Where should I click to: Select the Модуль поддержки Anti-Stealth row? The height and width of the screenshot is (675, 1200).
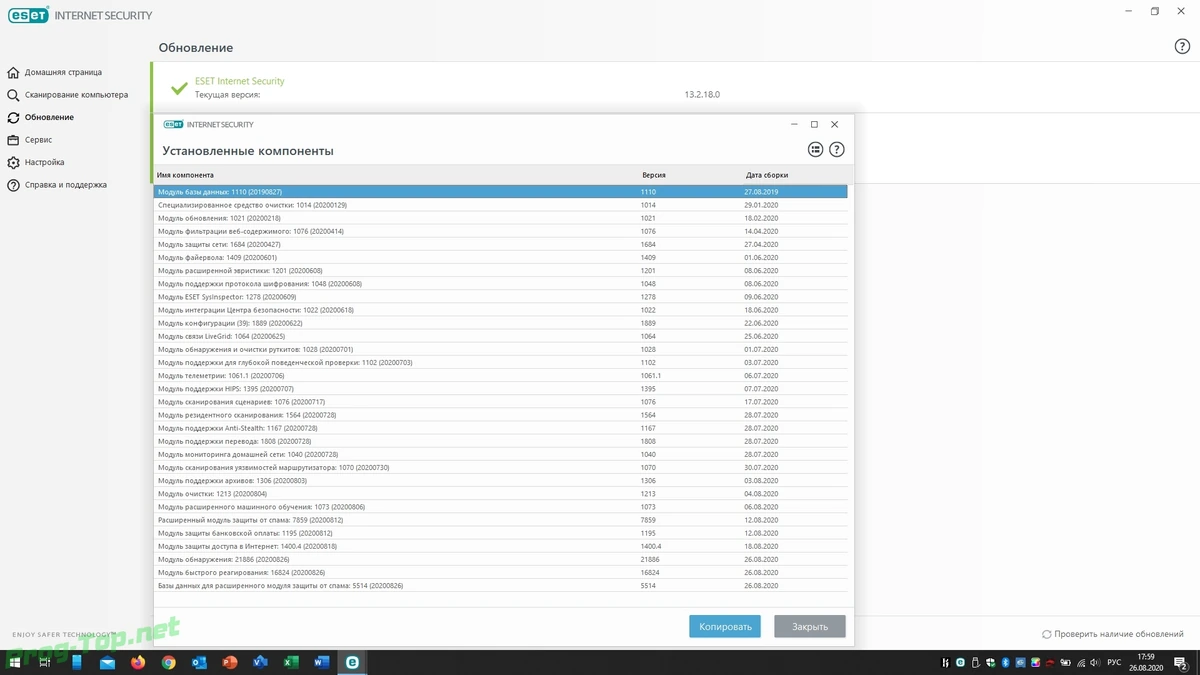point(500,428)
